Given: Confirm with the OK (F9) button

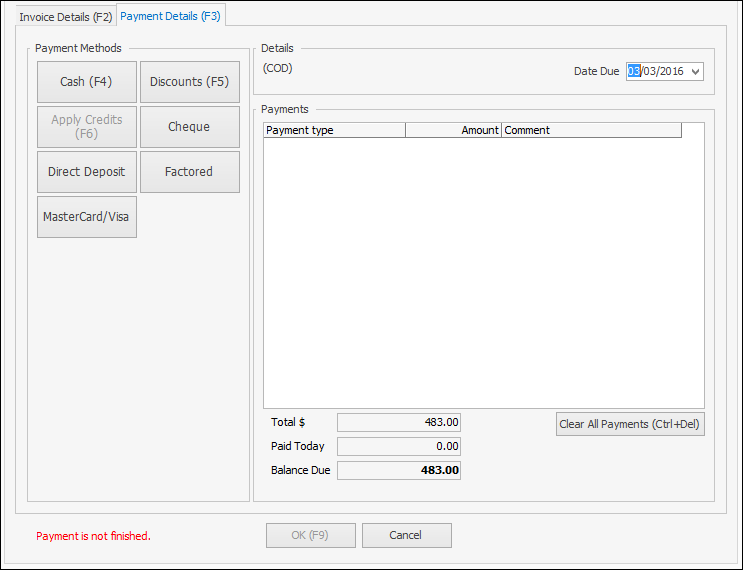Looking at the screenshot, I should [x=310, y=535].
